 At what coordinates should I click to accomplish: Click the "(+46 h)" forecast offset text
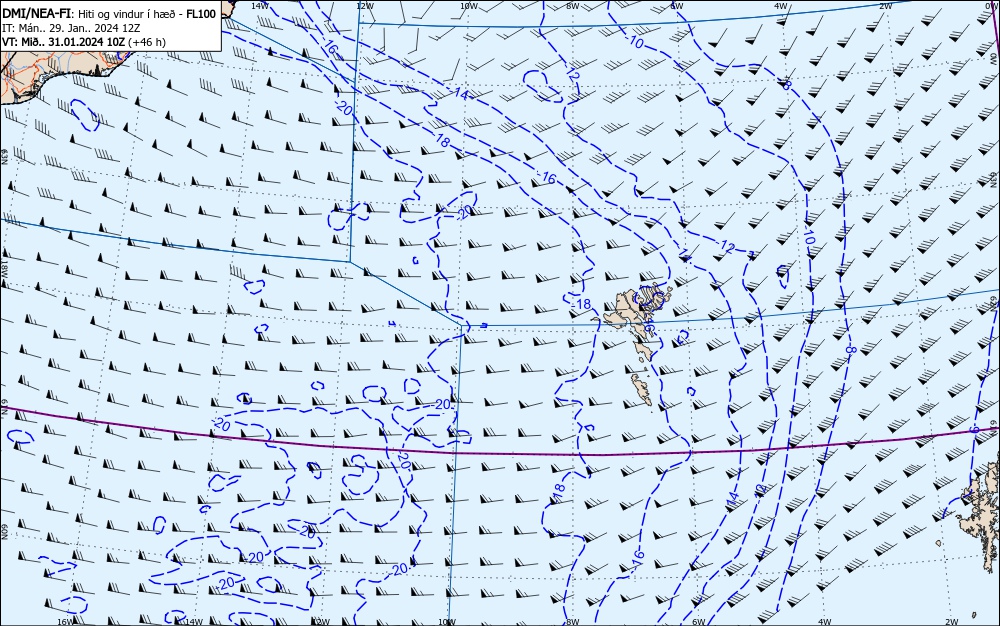click(147, 42)
